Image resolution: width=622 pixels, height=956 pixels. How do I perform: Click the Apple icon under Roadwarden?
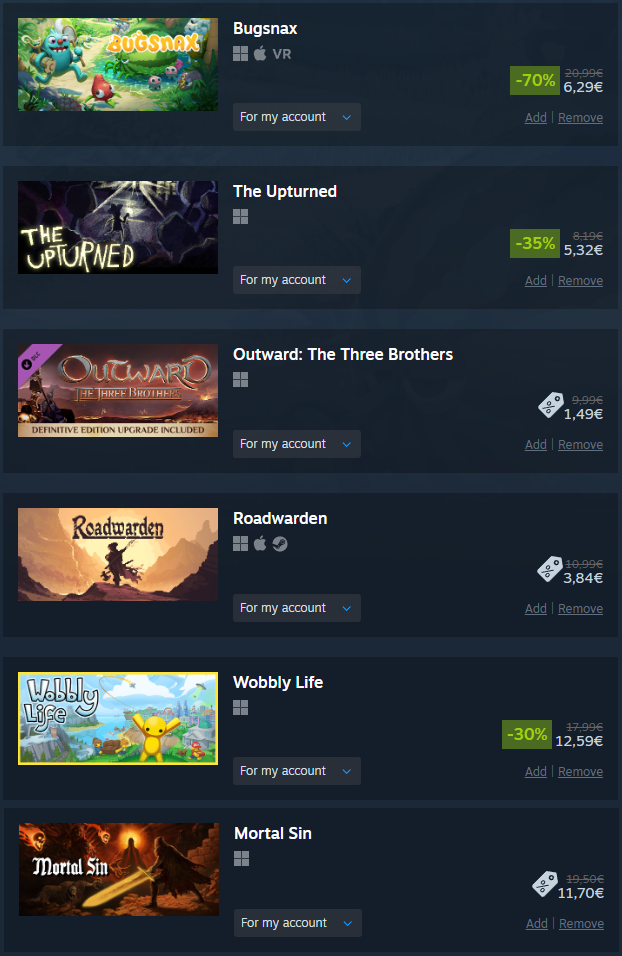pyautogui.click(x=260, y=544)
